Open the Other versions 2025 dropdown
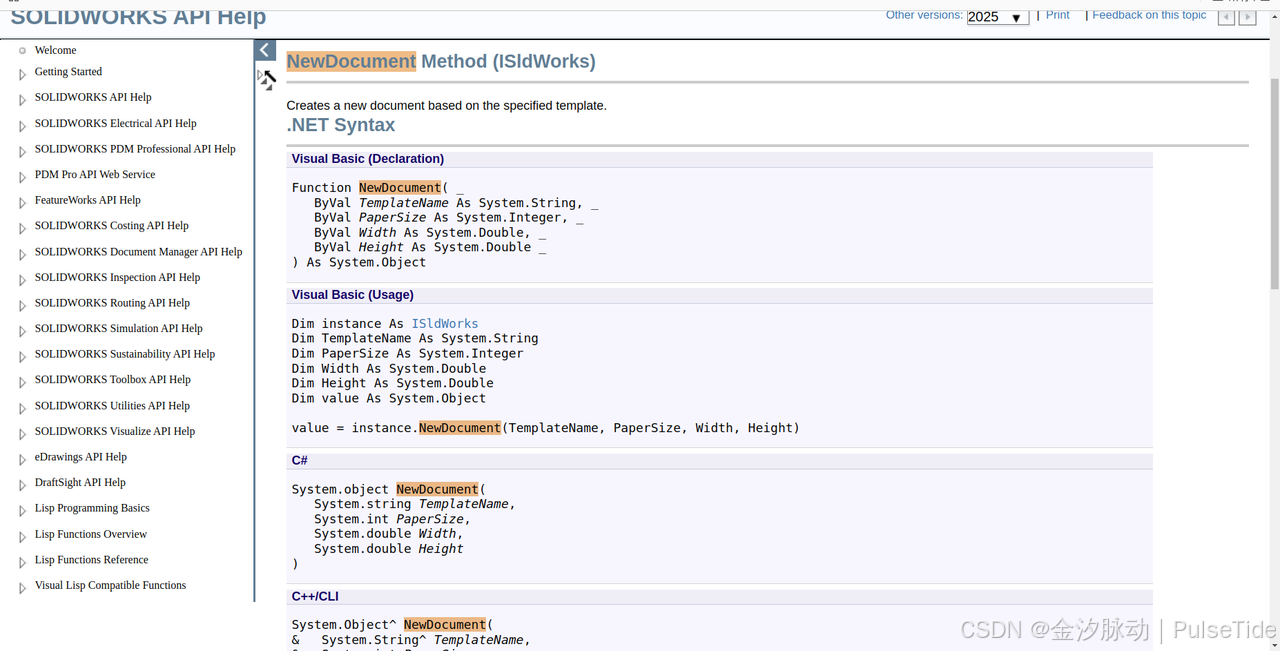The image size is (1280, 651). click(998, 17)
